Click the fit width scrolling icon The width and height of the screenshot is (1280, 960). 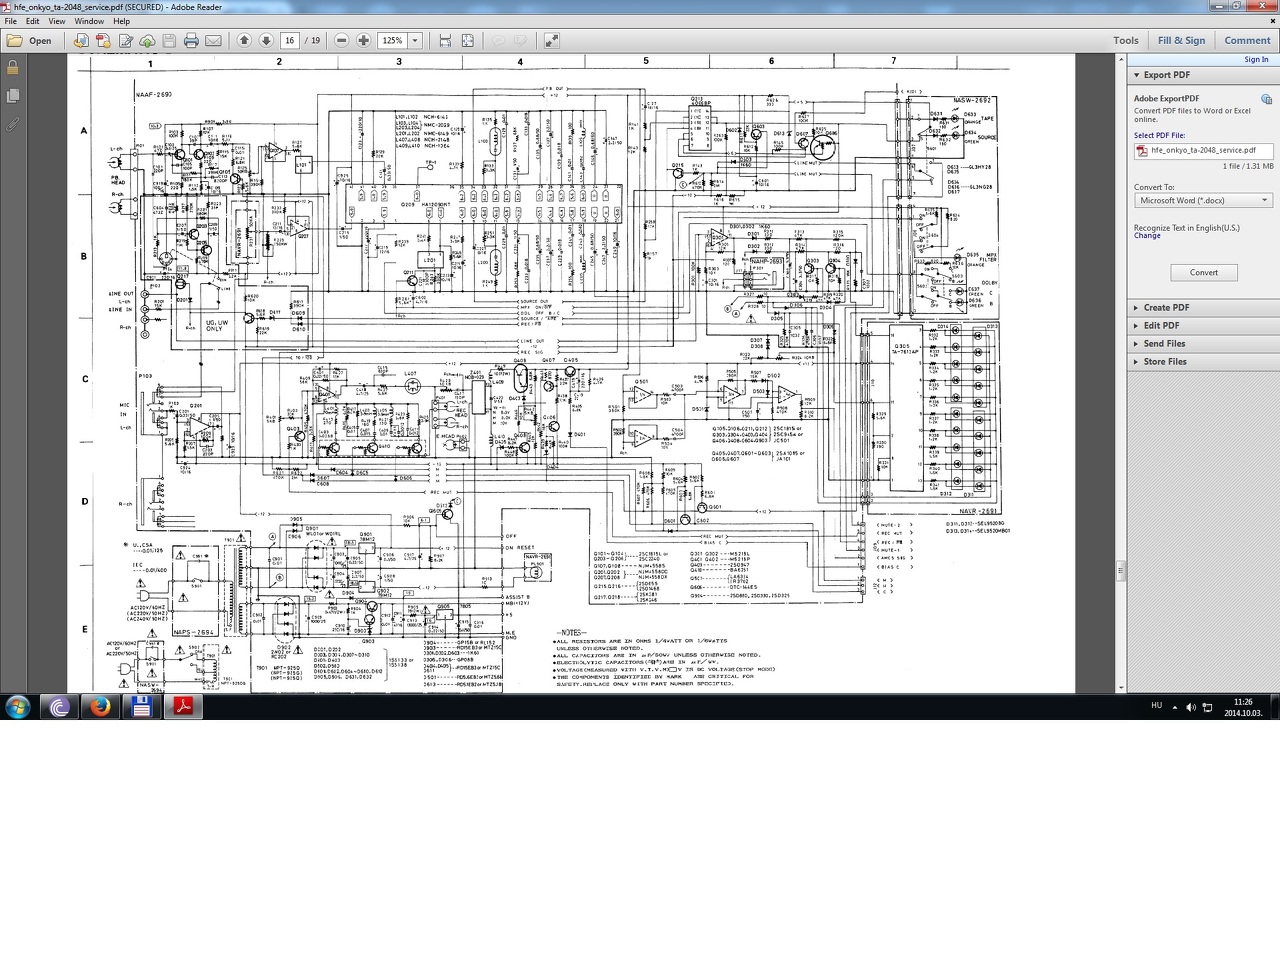pos(445,41)
